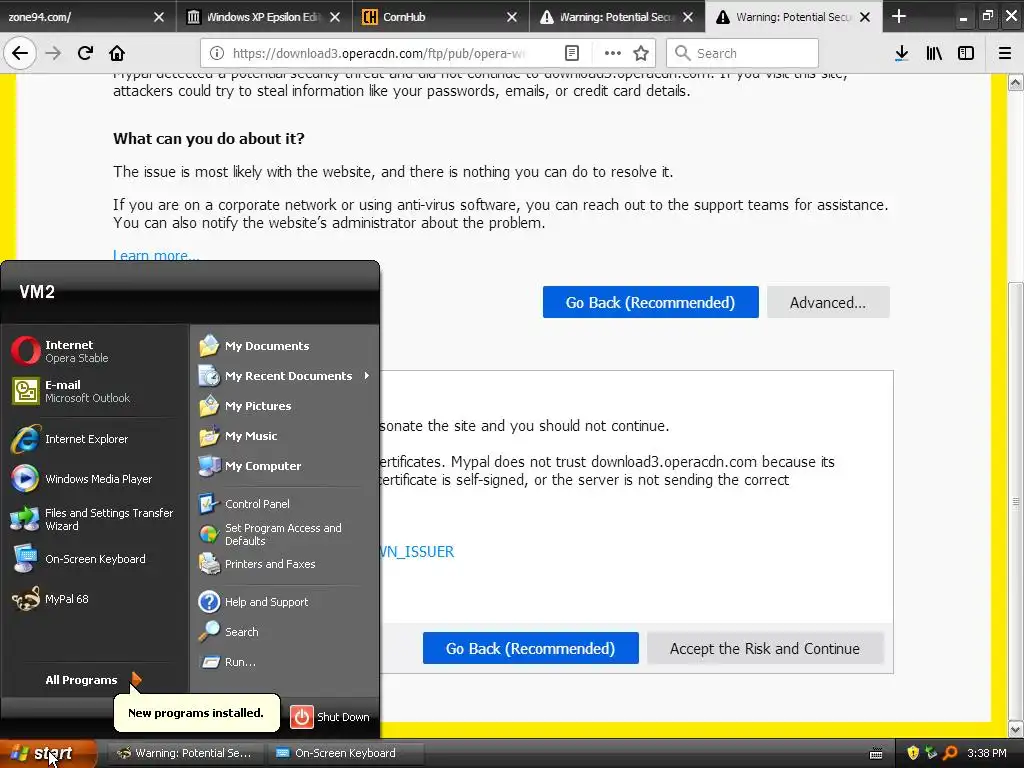Switch to first Warning: Potential Security tab

[x=607, y=17]
